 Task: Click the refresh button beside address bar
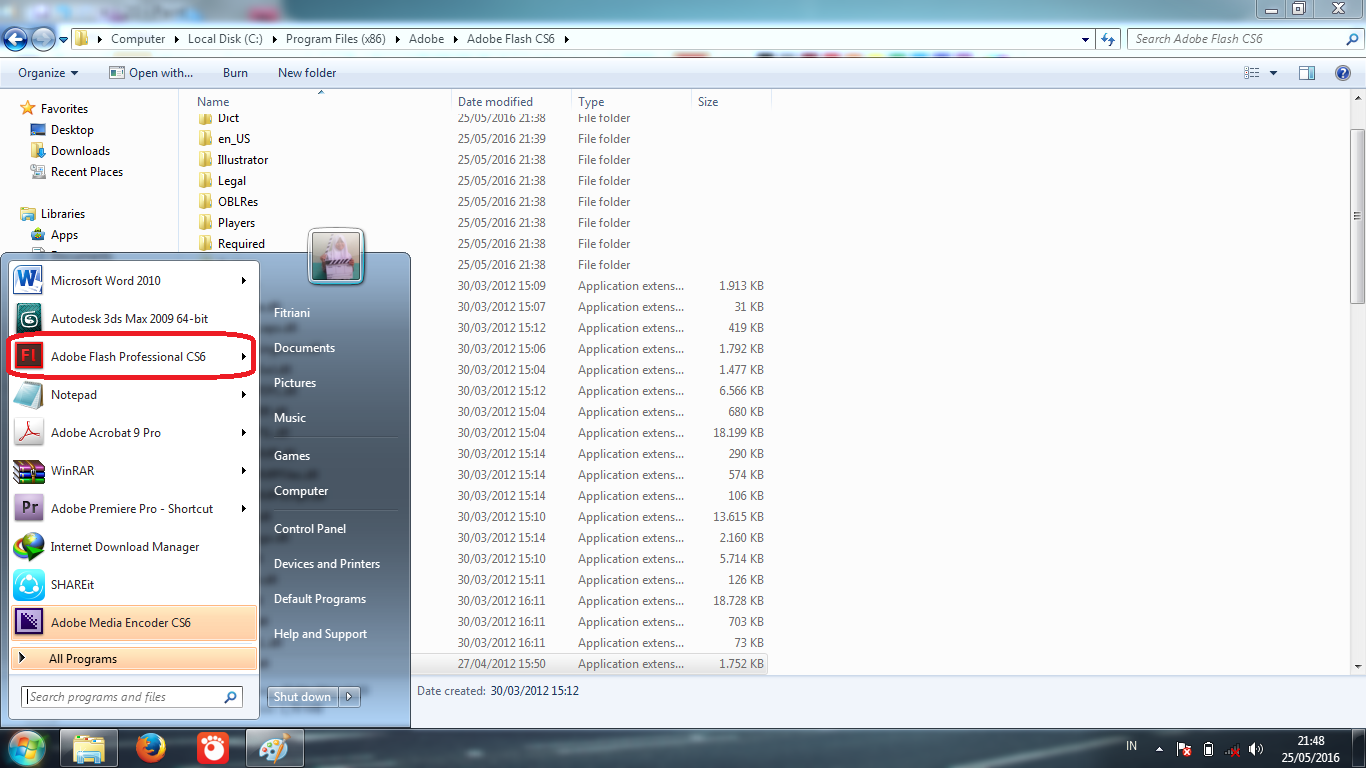(1108, 39)
